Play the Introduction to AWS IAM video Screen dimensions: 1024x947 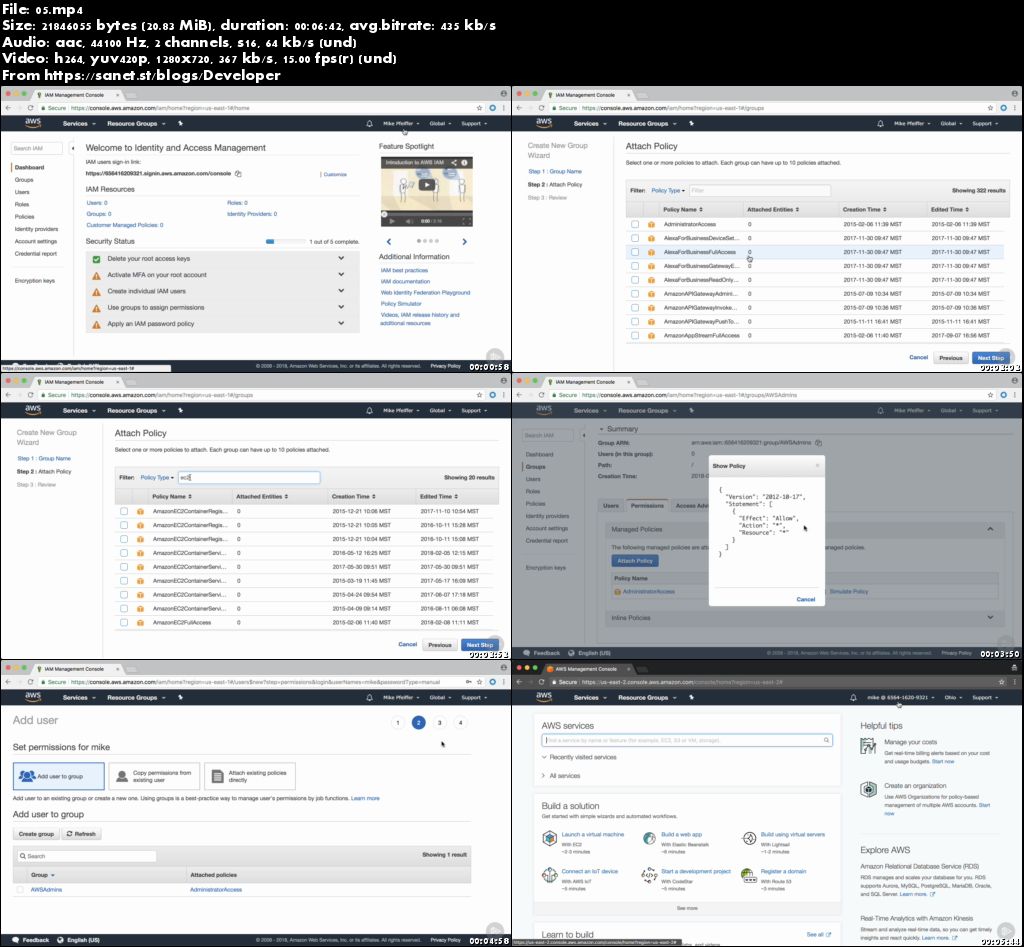[426, 185]
